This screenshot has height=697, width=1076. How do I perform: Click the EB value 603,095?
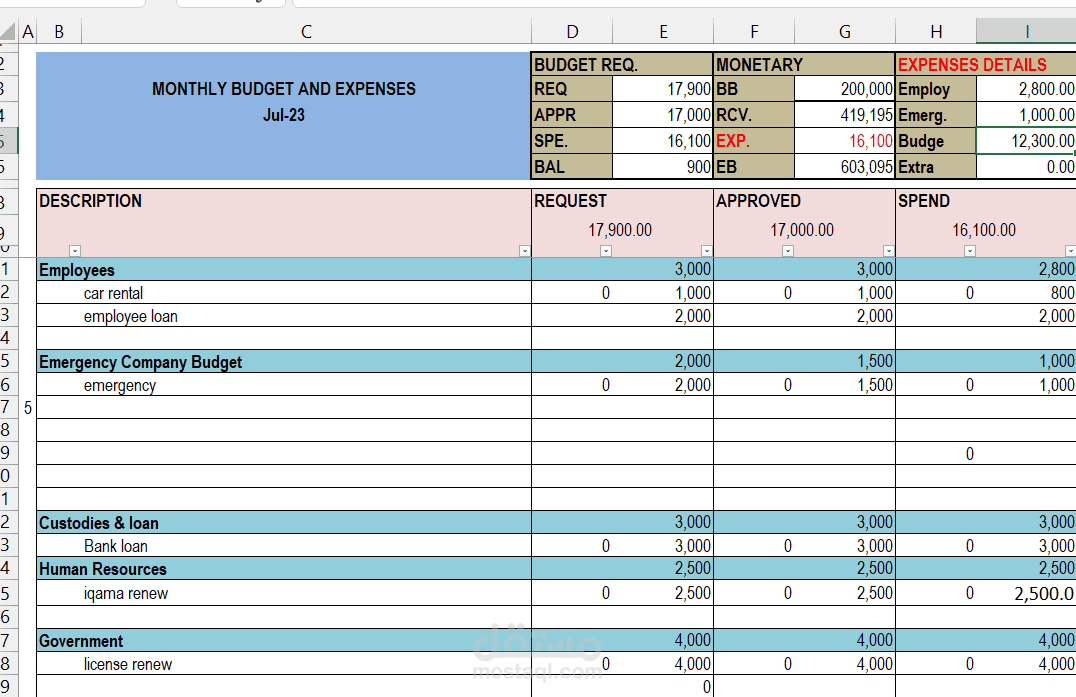pyautogui.click(x=844, y=167)
